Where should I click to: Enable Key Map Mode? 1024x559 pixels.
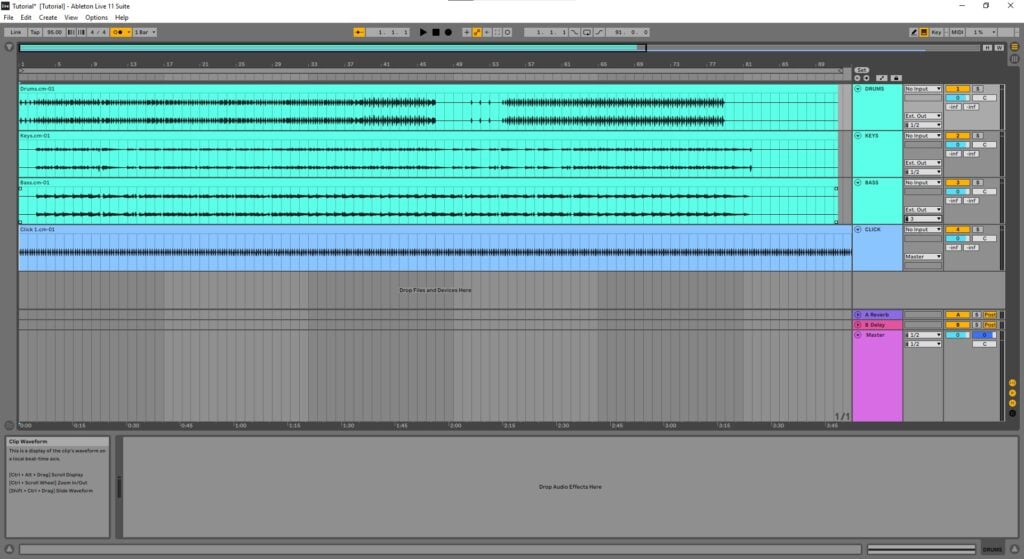coord(936,32)
